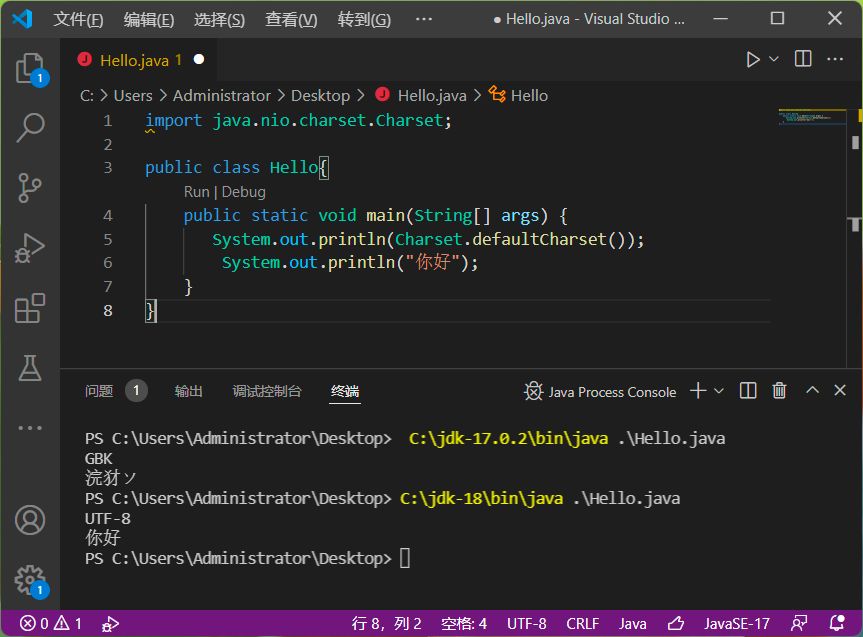Kill the terminal with trash icon

[779, 391]
